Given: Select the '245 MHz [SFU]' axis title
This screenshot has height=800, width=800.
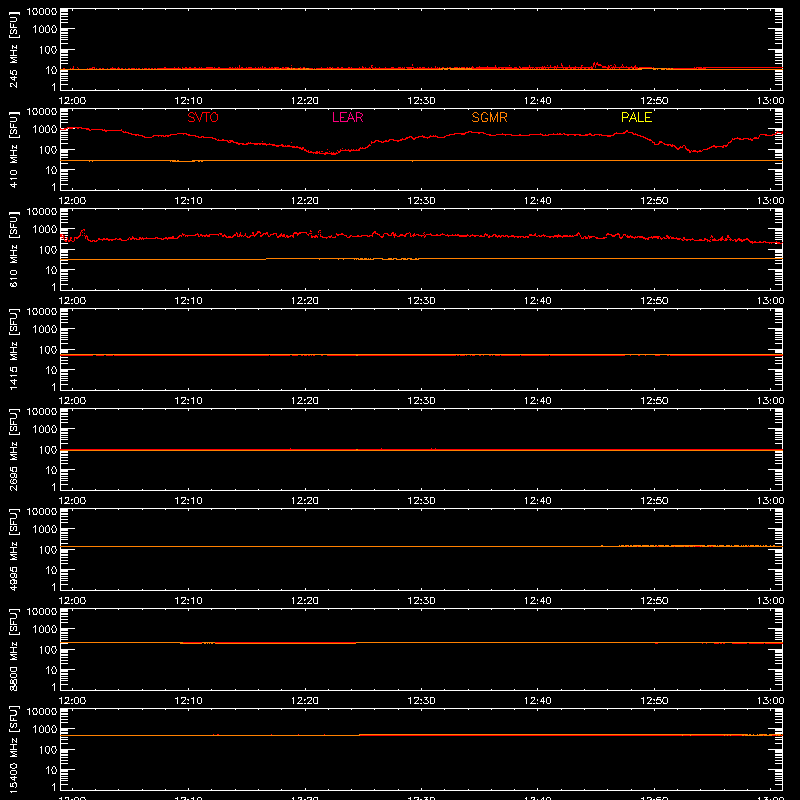Looking at the screenshot, I should pos(14,49).
